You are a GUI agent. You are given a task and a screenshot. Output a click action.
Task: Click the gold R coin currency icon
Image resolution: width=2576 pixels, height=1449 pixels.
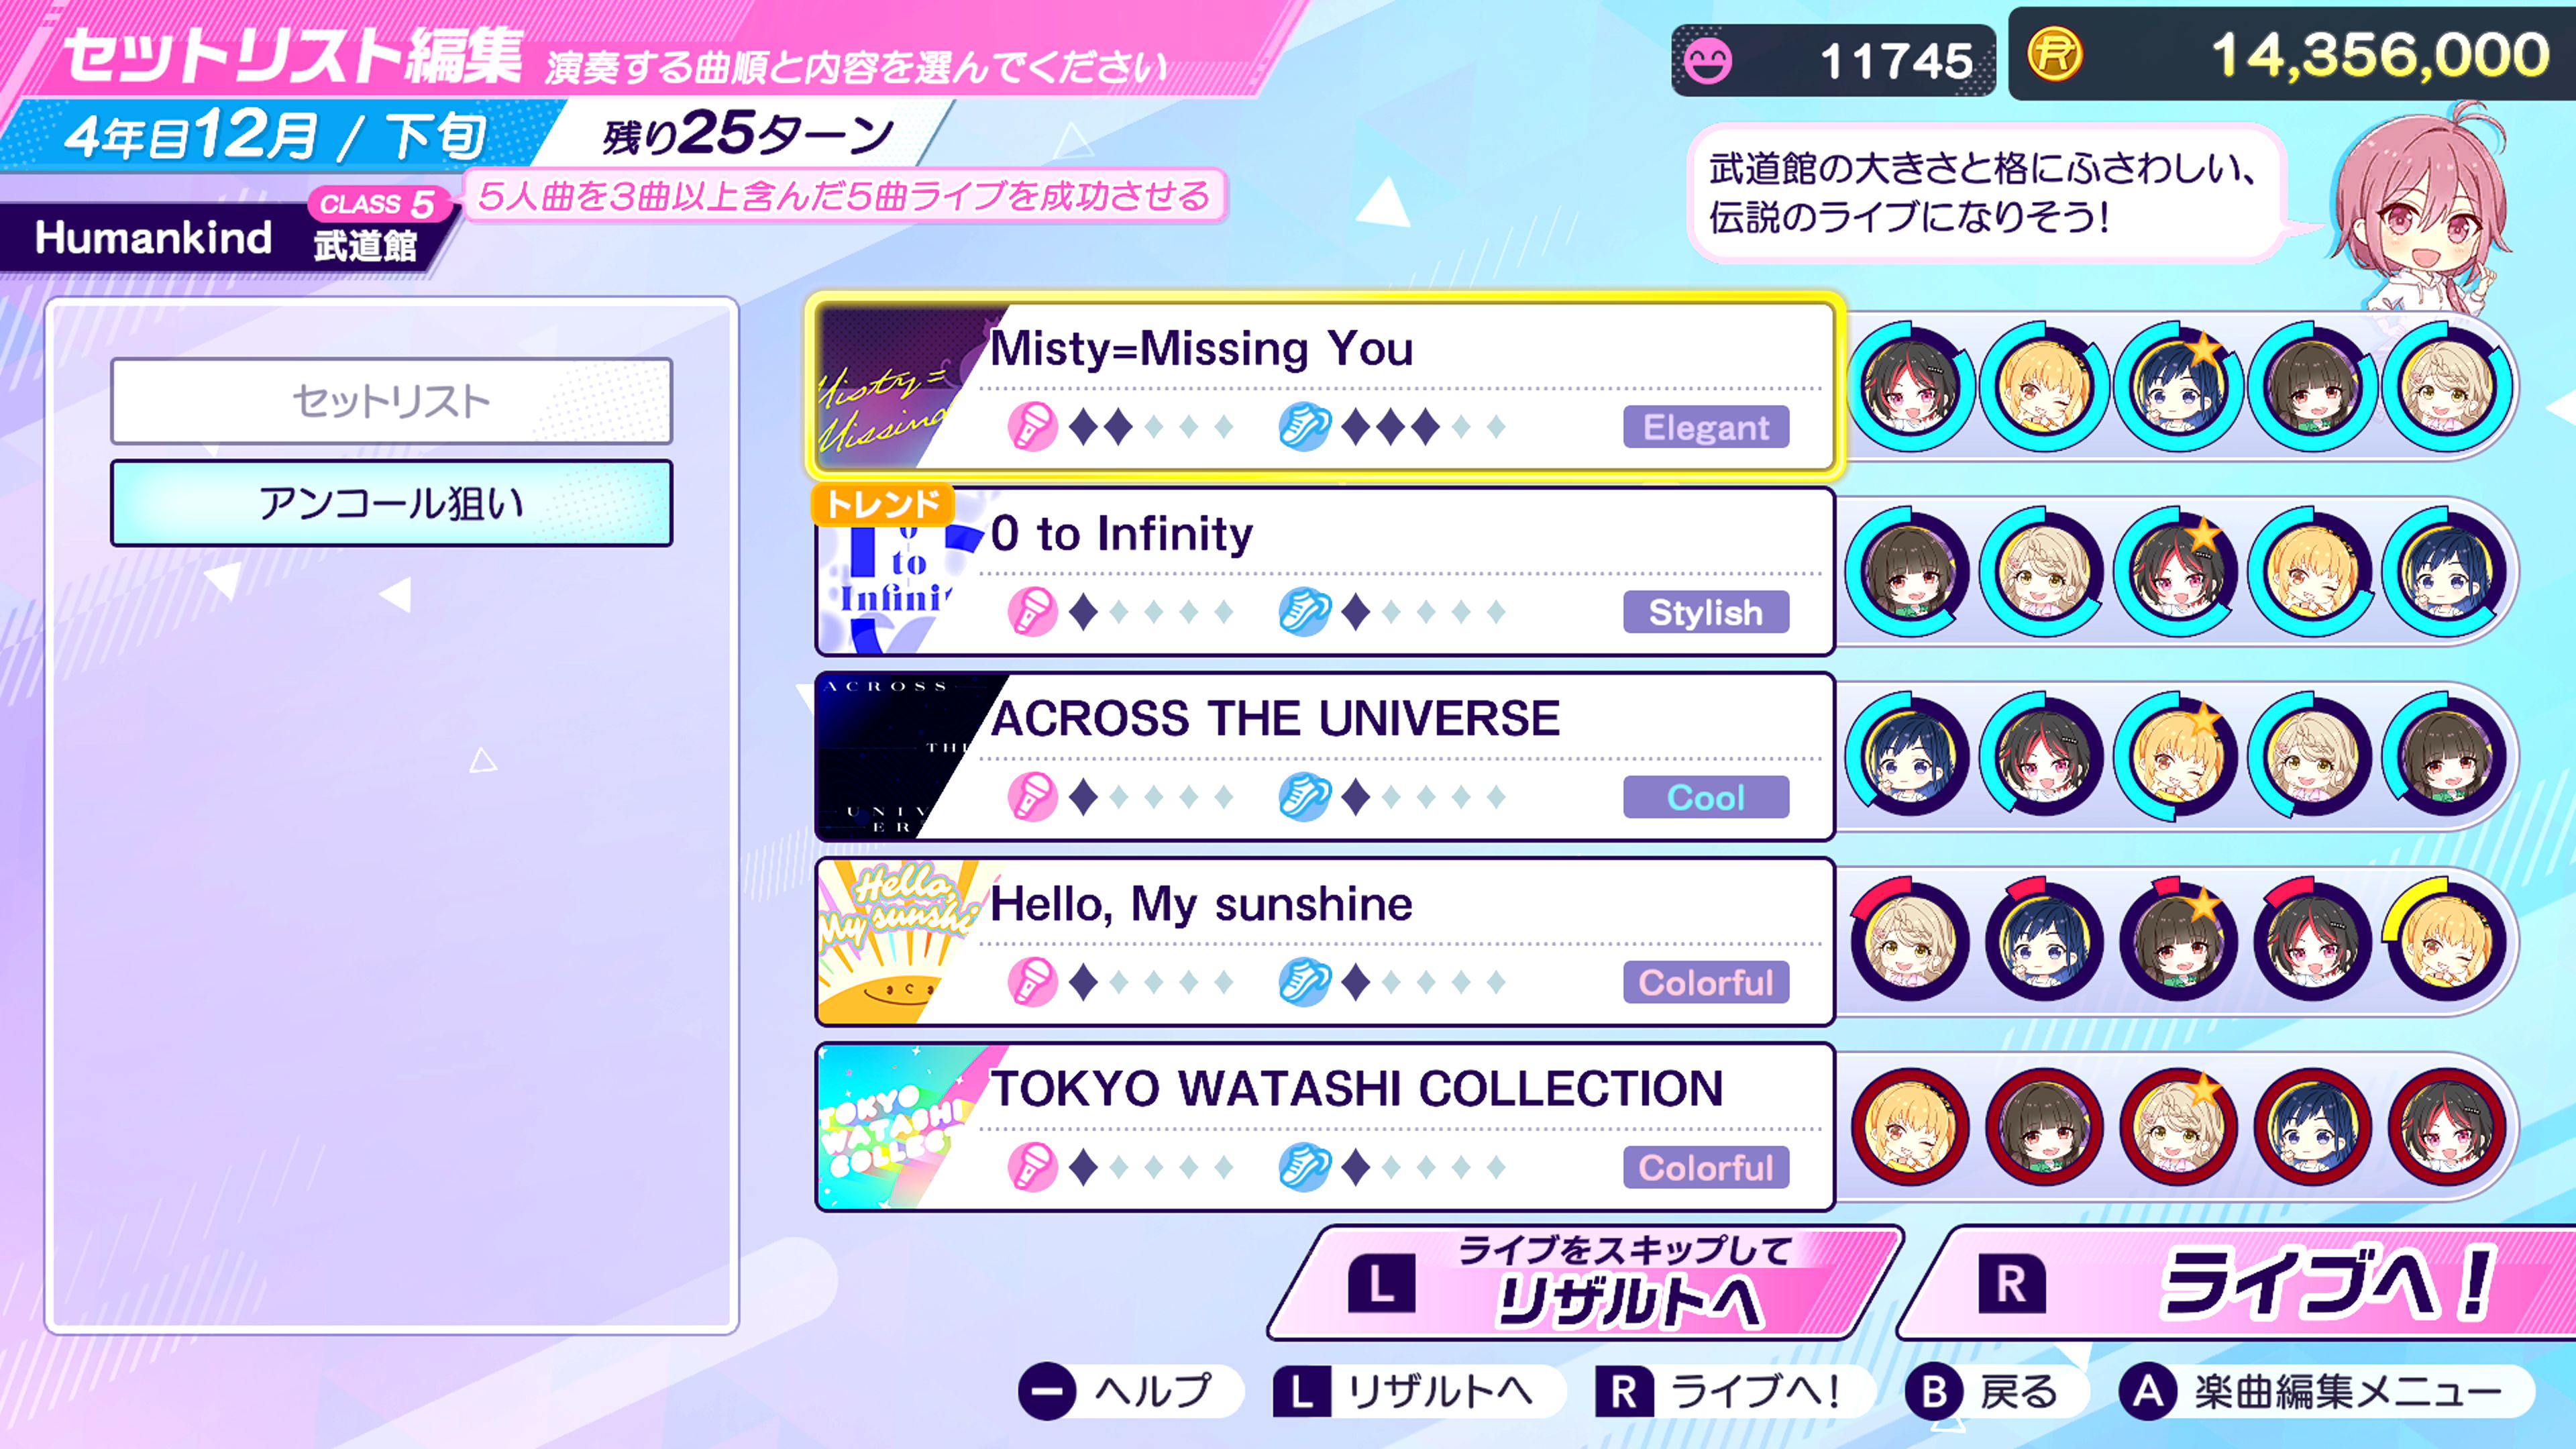pos(2055,54)
